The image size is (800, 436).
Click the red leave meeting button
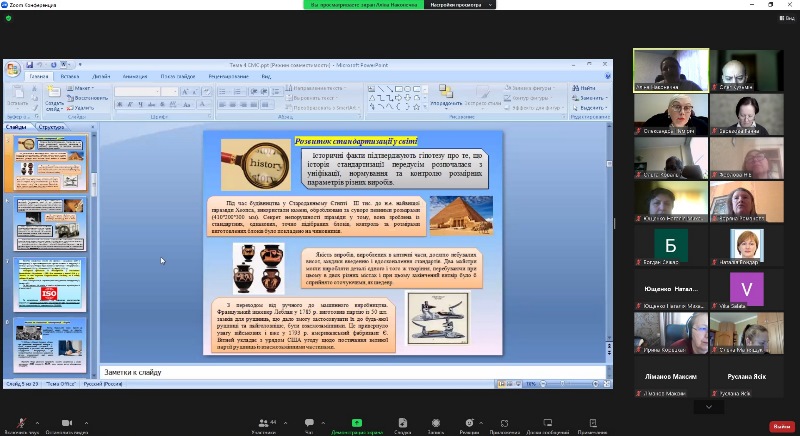781,425
